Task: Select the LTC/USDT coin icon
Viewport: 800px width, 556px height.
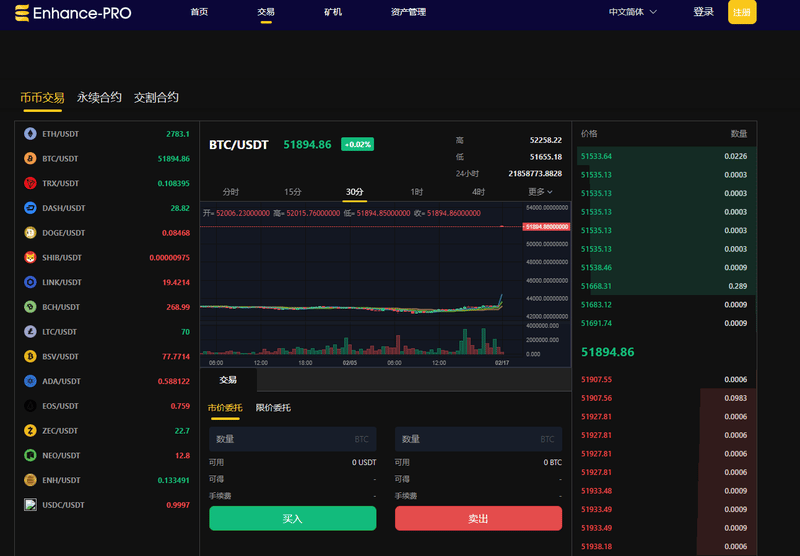Action: click(x=30, y=332)
